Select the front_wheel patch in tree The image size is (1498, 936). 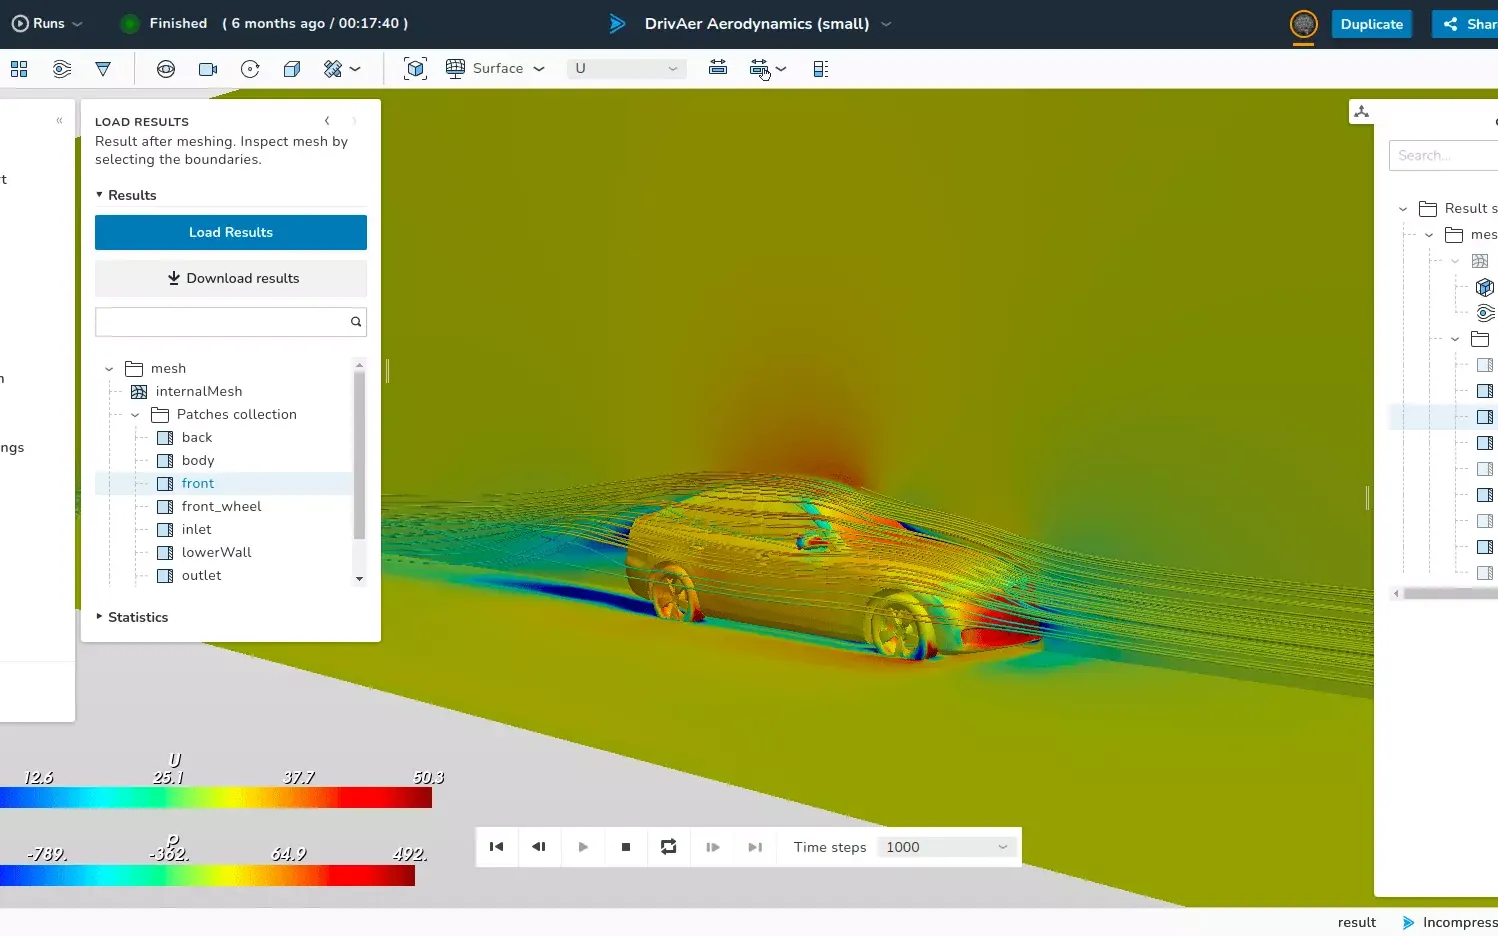[221, 507]
